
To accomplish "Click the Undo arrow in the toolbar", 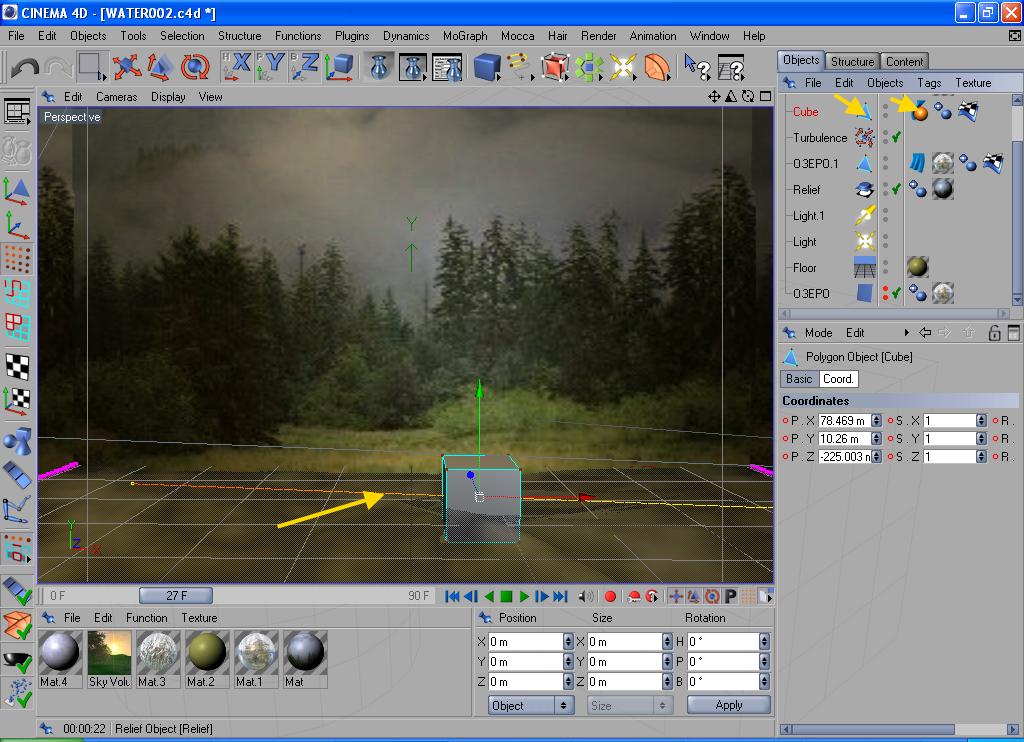I will [25, 68].
